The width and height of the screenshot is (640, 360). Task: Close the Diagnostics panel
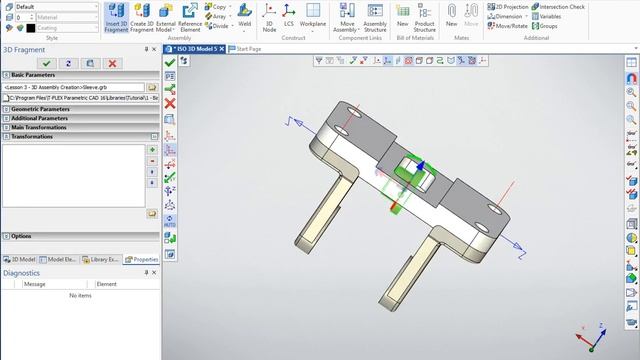point(154,273)
